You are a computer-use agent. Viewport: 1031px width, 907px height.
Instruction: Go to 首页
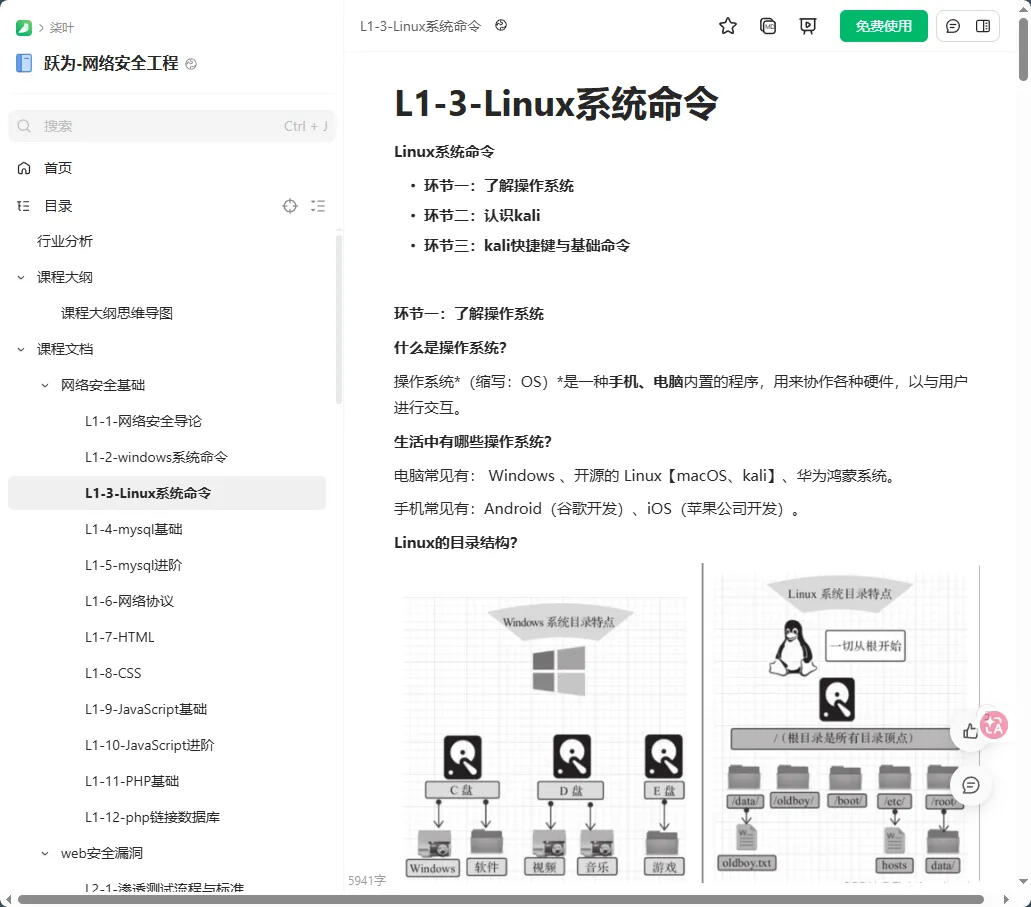click(58, 168)
